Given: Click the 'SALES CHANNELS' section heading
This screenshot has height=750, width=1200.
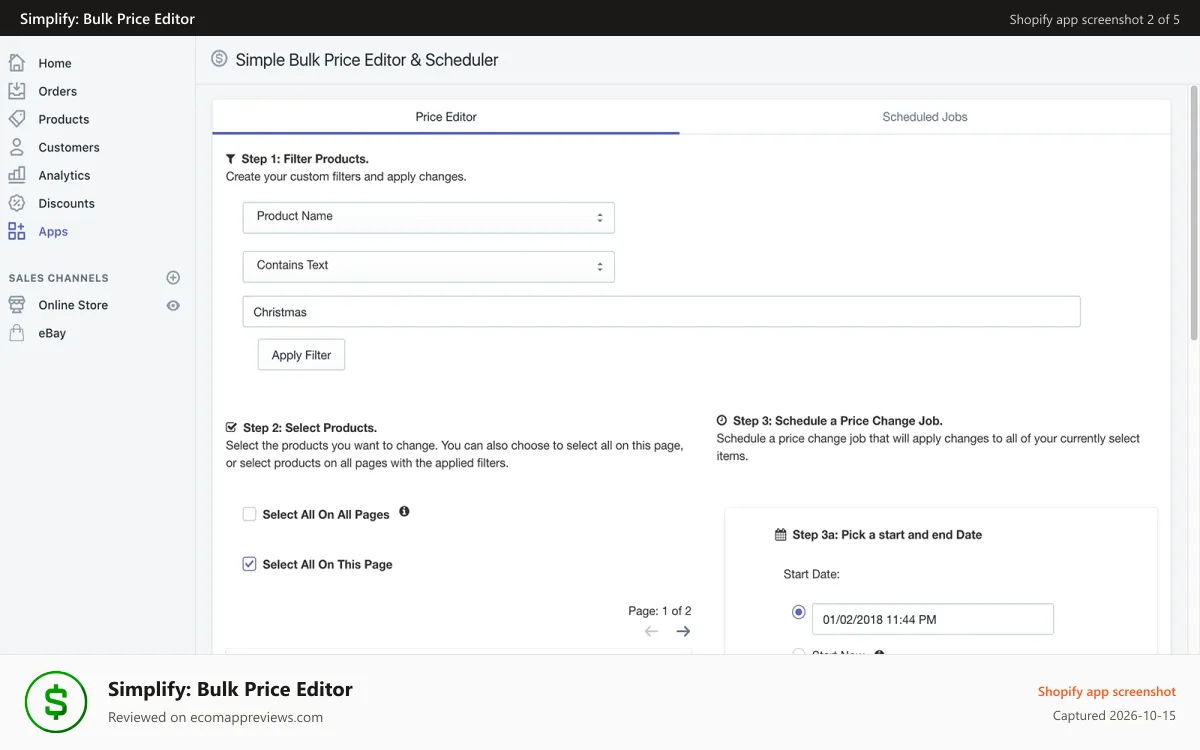Looking at the screenshot, I should pyautogui.click(x=58, y=278).
